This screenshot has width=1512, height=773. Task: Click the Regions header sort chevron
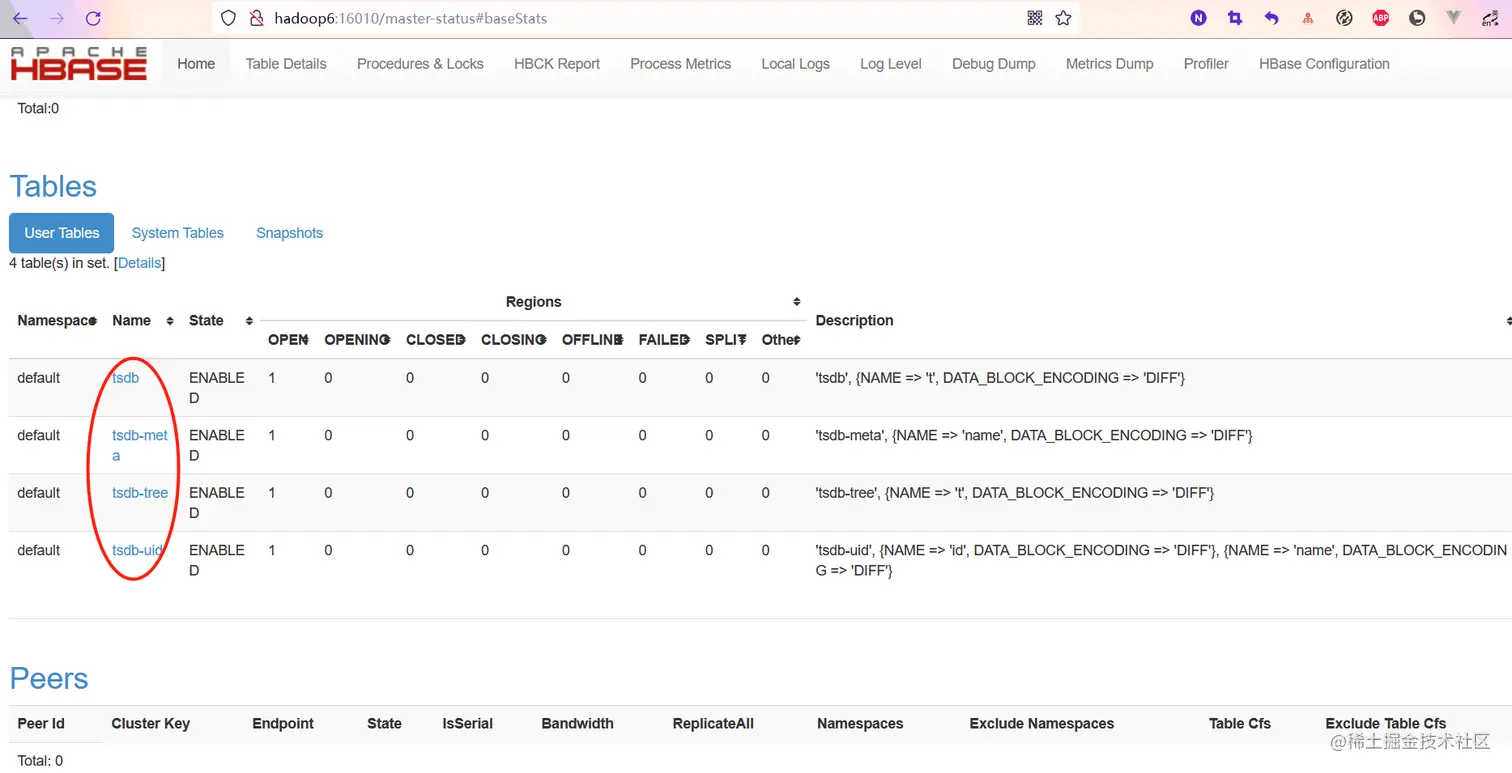[797, 301]
